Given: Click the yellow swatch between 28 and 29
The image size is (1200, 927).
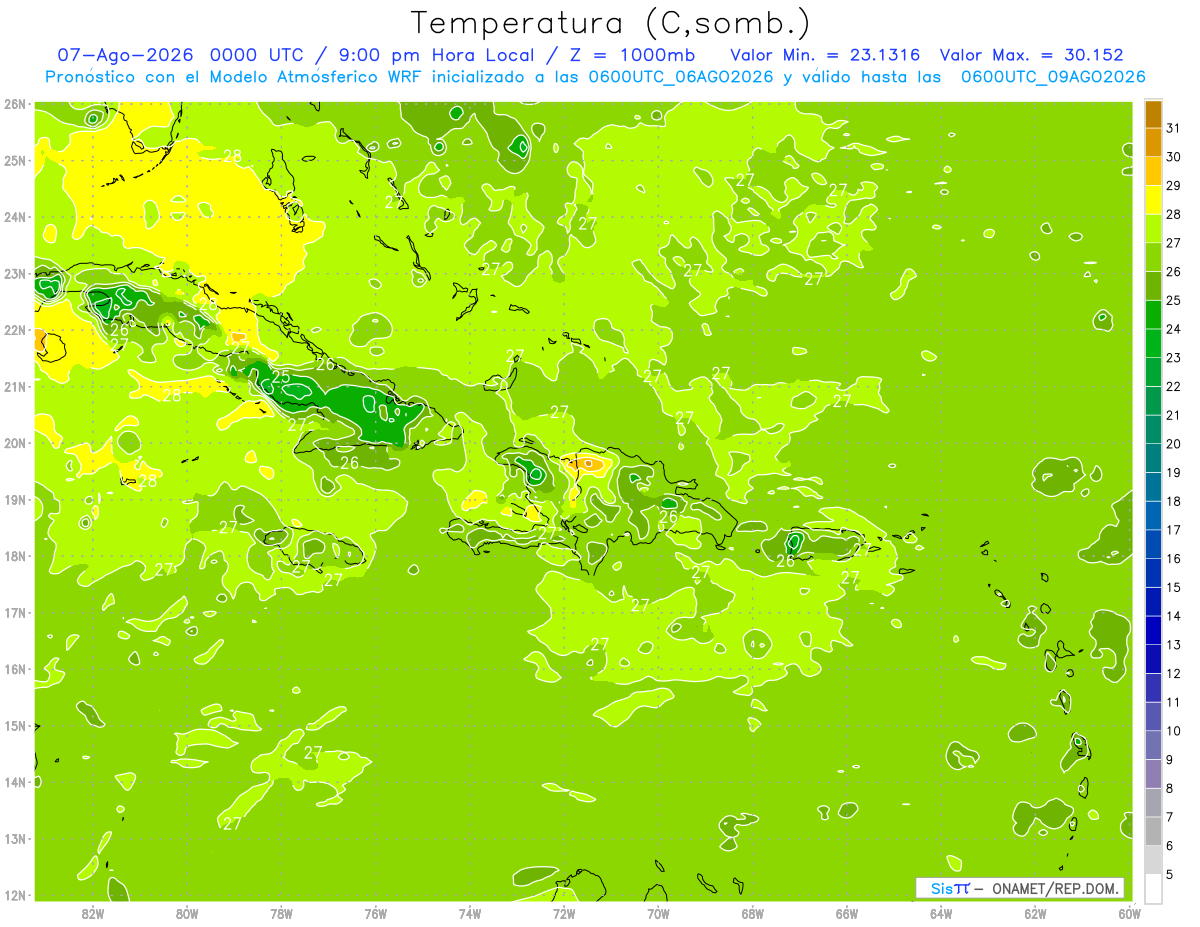Looking at the screenshot, I should [x=1153, y=200].
